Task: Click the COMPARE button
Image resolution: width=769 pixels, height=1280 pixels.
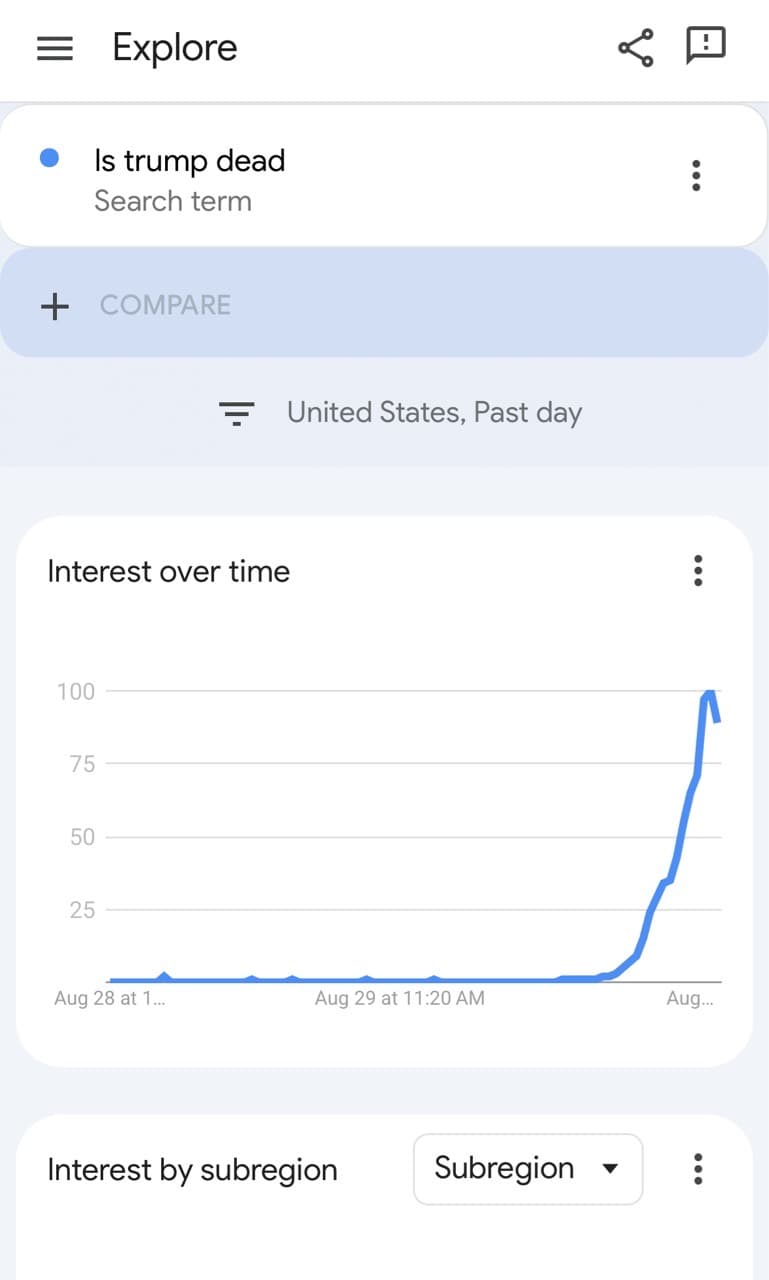Action: [x=166, y=305]
